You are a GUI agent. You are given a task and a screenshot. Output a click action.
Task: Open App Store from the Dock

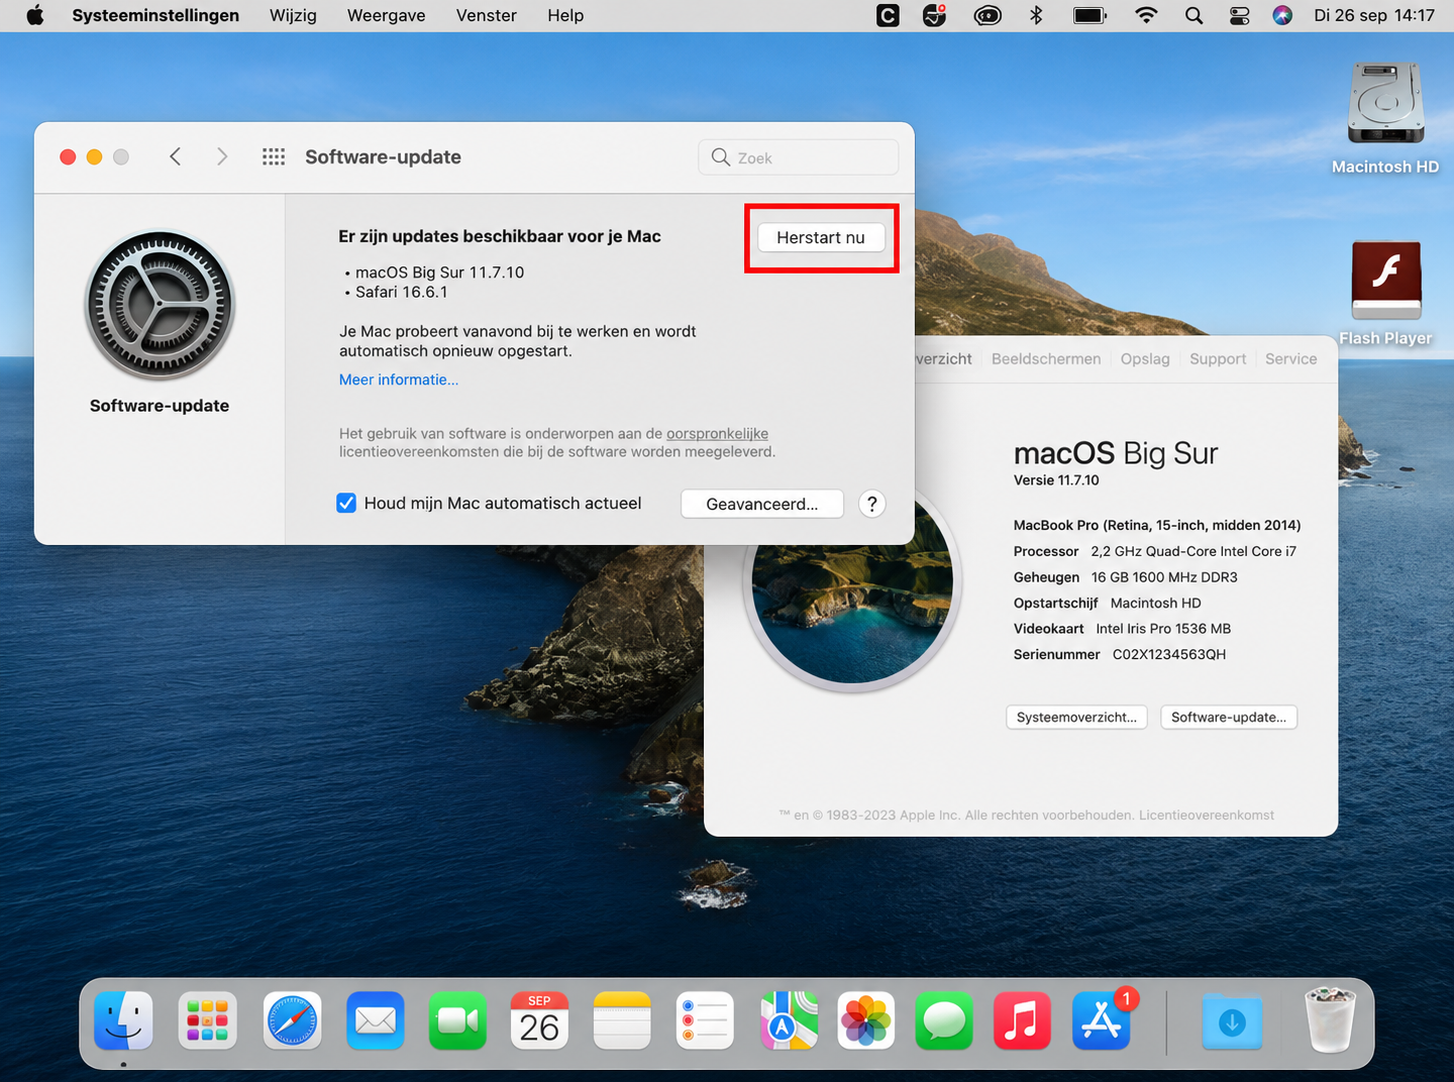tap(1102, 1021)
